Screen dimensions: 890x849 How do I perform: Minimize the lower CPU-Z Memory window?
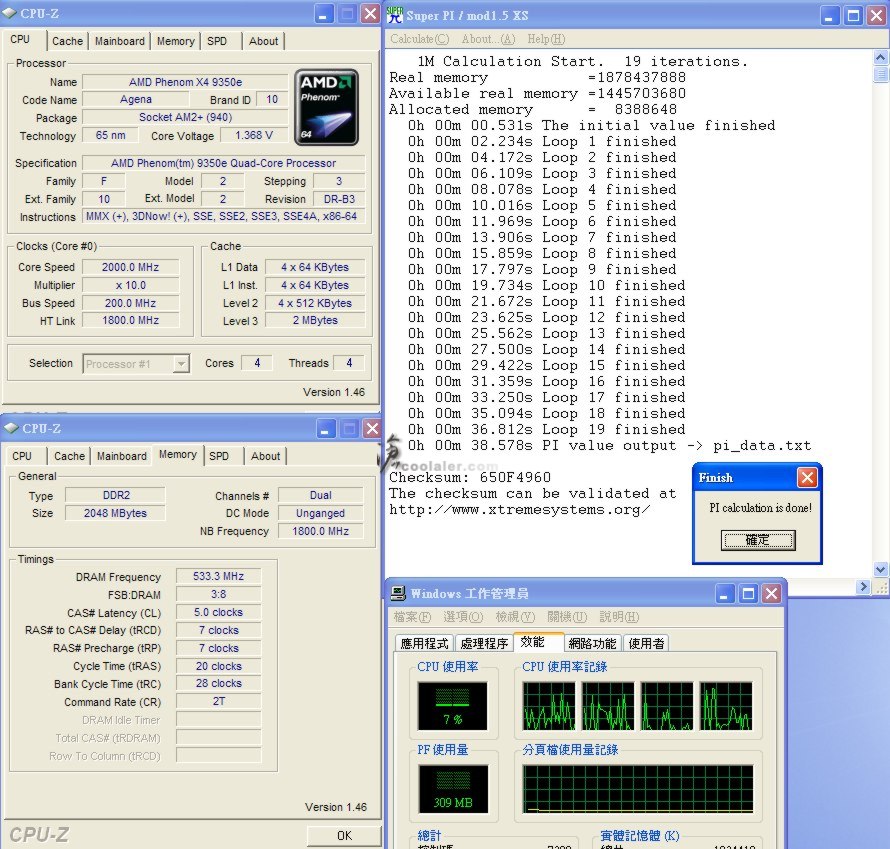[x=325, y=429]
